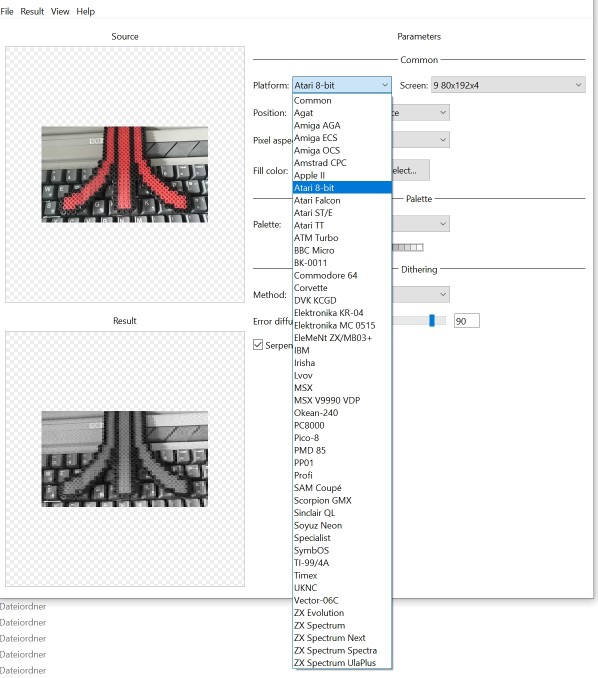Image resolution: width=598 pixels, height=678 pixels.
Task: Open the Position dropdown arrow
Action: click(443, 113)
